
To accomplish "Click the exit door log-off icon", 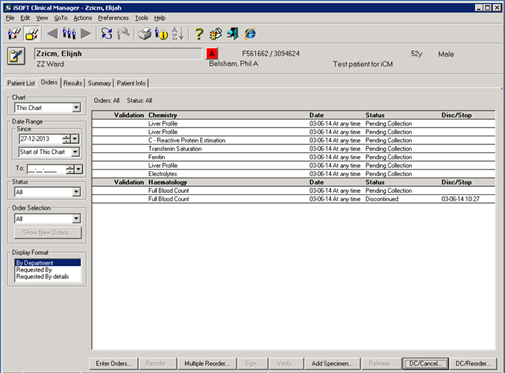I will tap(233, 34).
